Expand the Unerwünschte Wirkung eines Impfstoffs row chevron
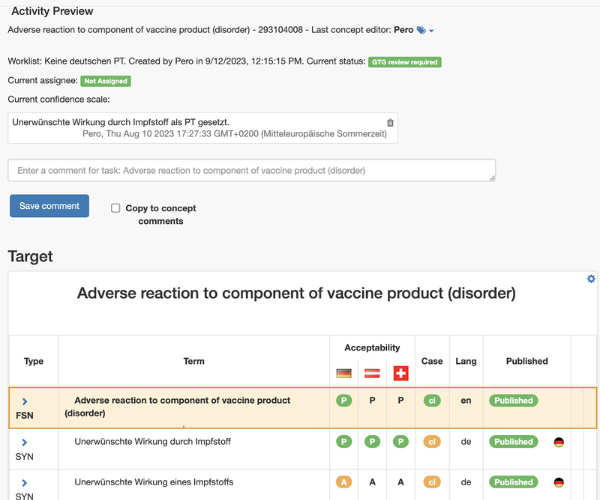This screenshot has height=500, width=600. 24,483
